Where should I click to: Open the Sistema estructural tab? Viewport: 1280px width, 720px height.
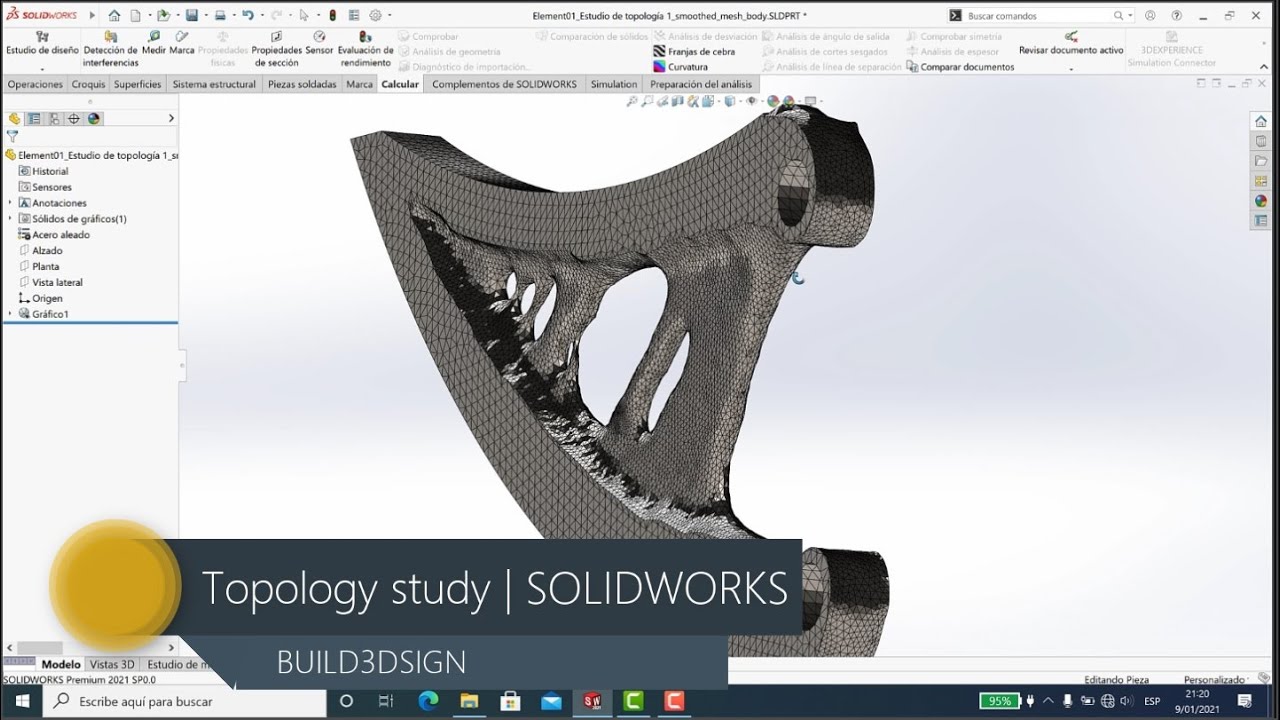[214, 84]
